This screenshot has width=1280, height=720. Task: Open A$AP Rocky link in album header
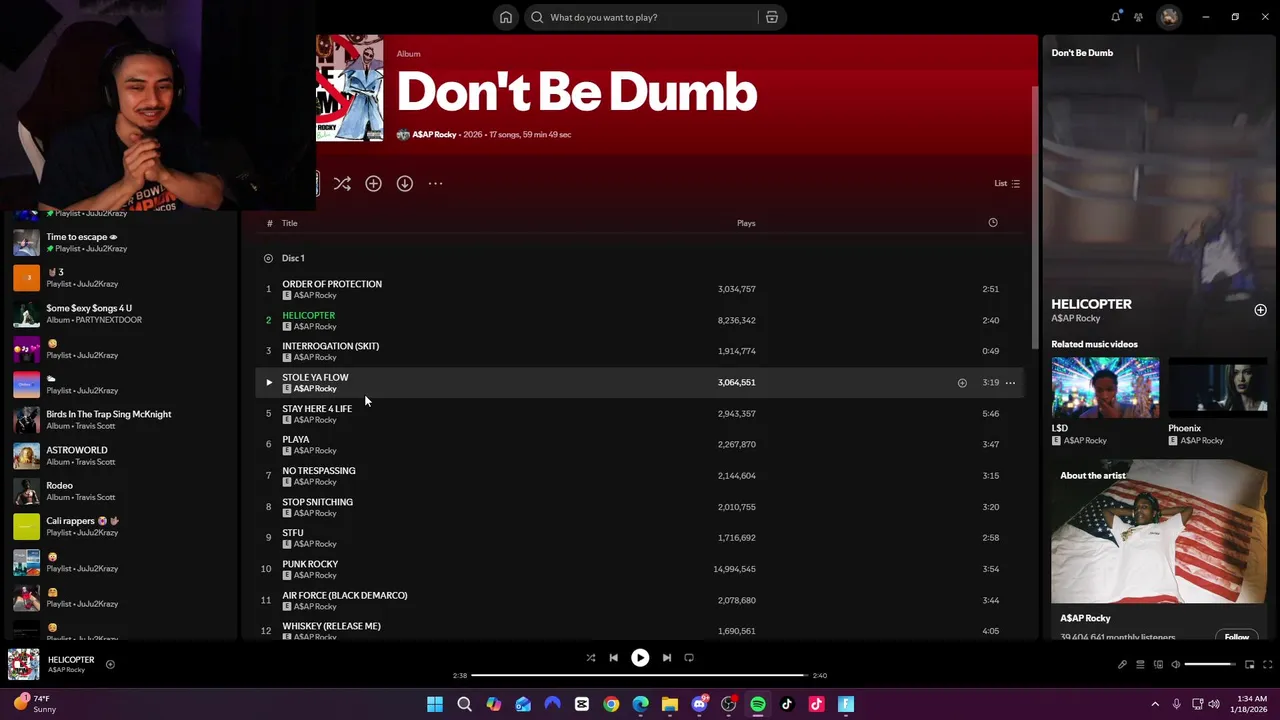tap(434, 134)
